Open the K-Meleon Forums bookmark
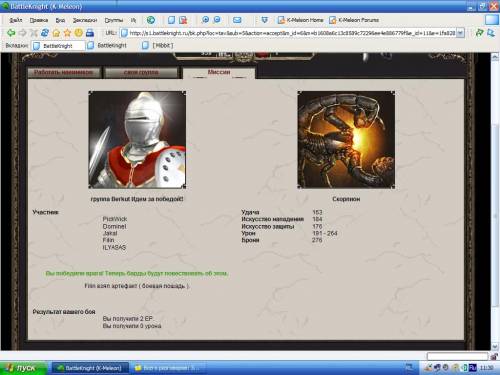Viewport: 500px width, 375px height. coord(354,20)
